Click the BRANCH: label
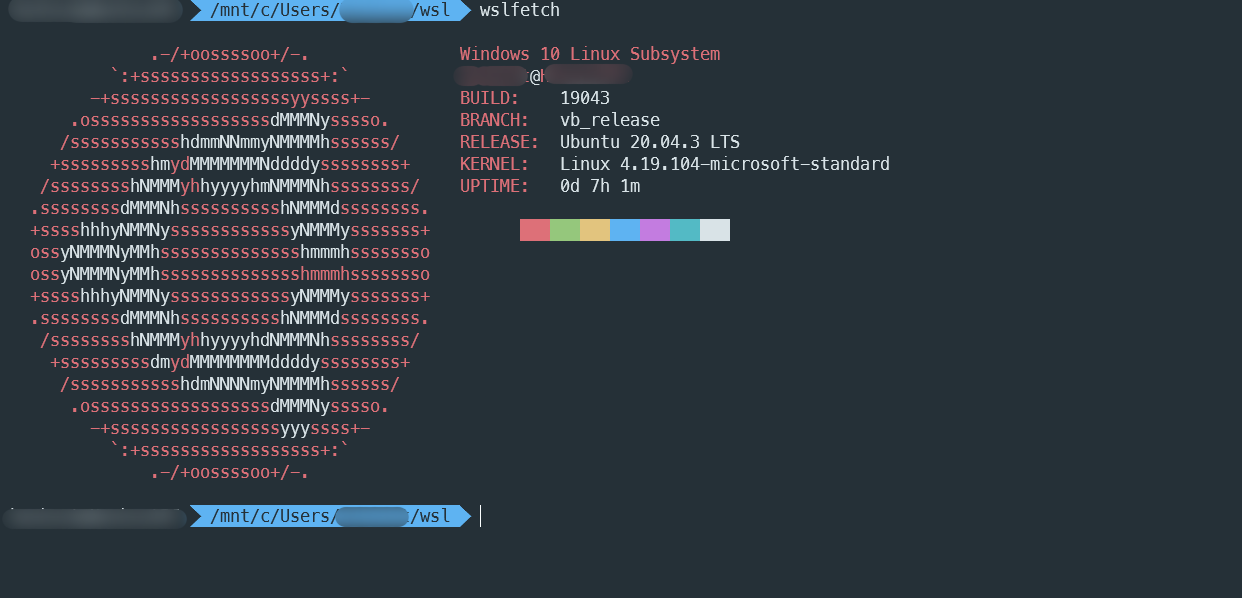This screenshot has height=598, width=1242. (x=495, y=120)
